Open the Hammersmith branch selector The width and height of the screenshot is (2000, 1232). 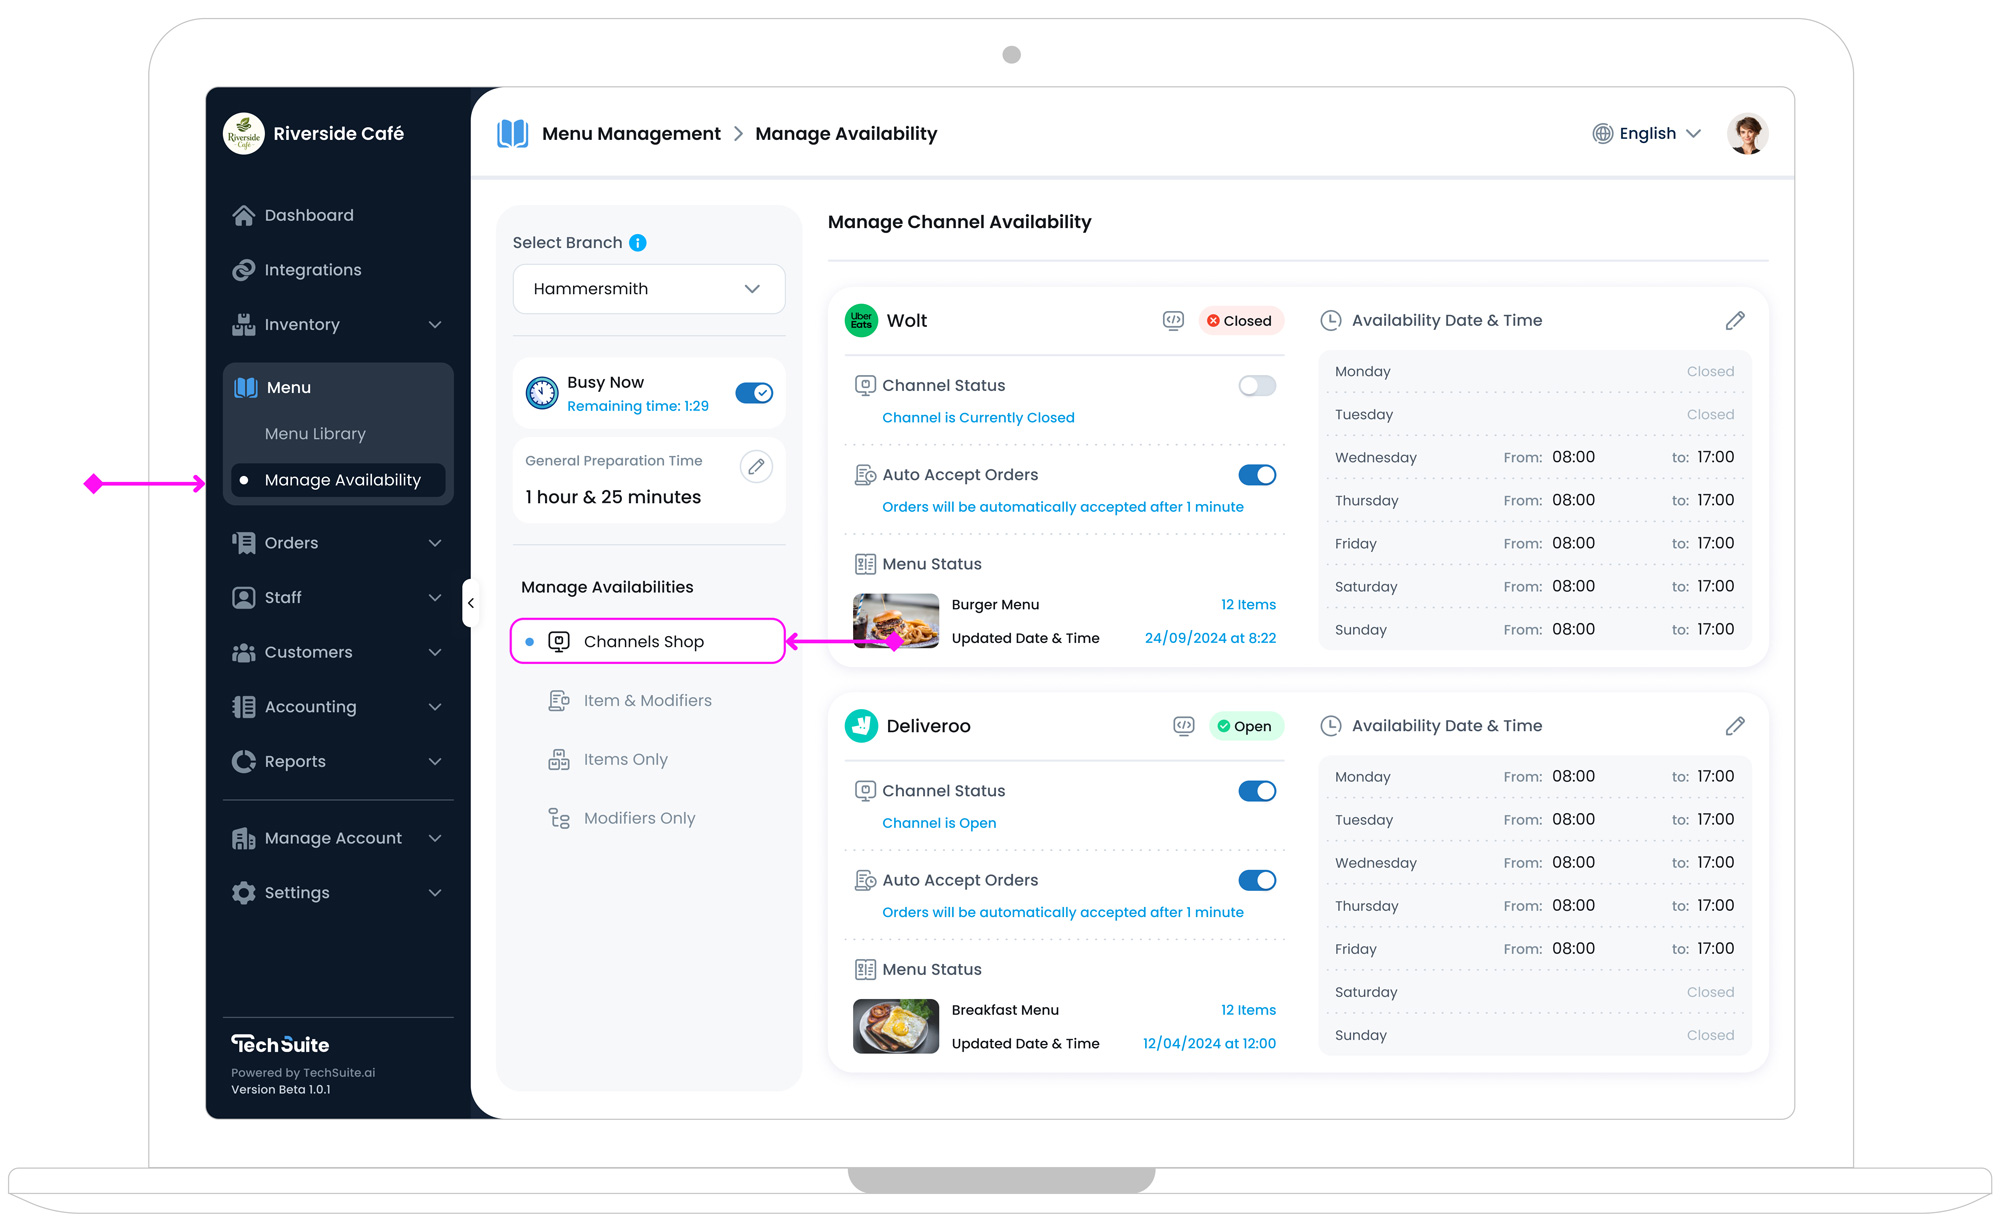click(x=648, y=289)
